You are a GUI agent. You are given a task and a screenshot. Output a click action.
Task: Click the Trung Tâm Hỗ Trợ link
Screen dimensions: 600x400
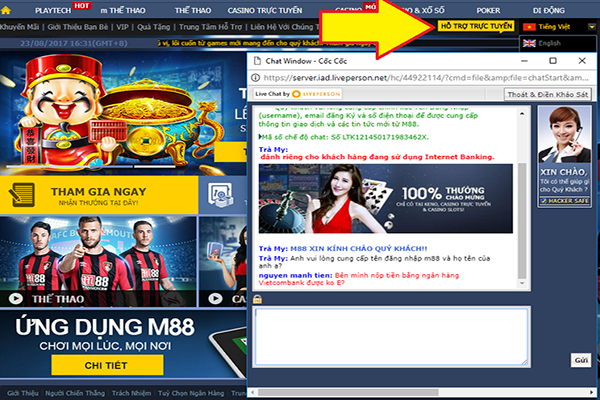210,27
